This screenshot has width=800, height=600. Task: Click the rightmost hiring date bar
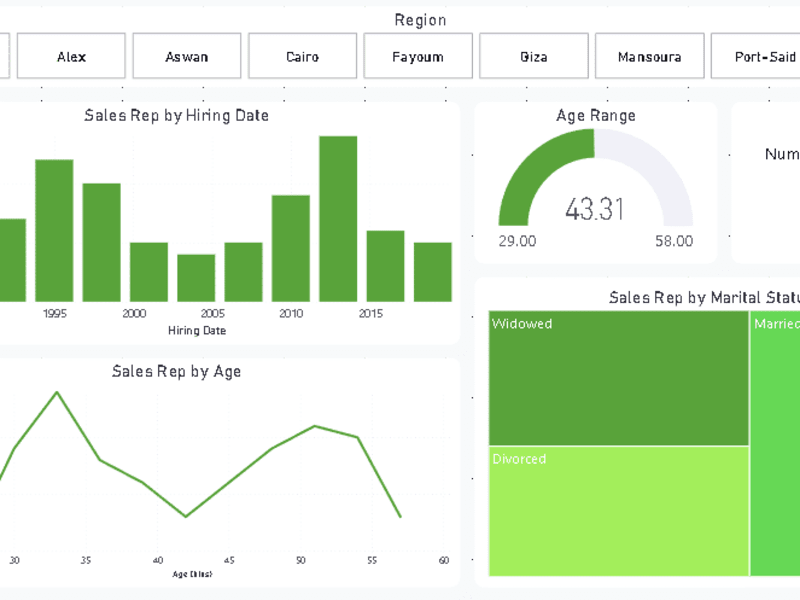433,272
